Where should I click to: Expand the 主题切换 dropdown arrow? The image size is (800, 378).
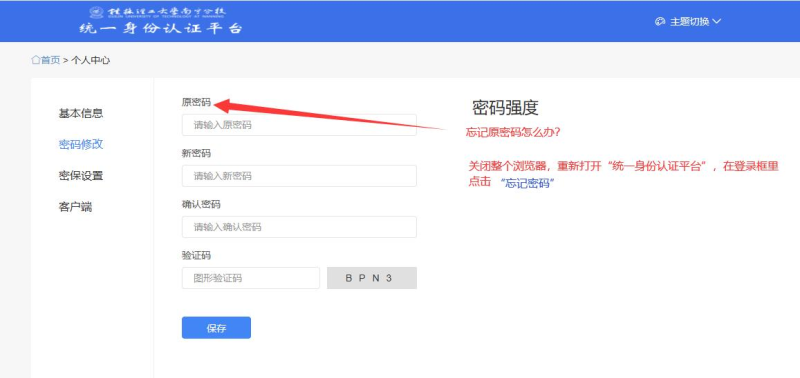coord(716,21)
